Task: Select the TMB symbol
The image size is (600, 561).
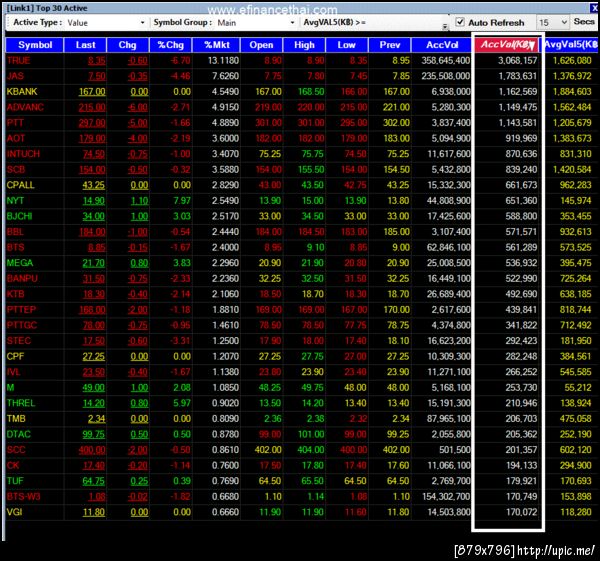Action: [x=16, y=419]
